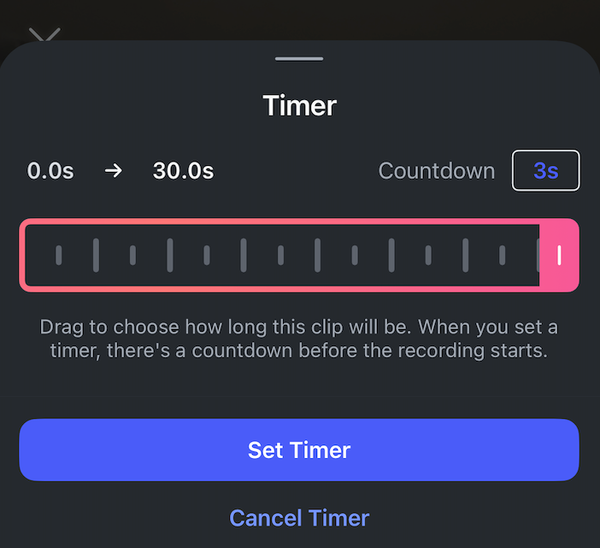This screenshot has height=548, width=600.
Task: Click the first tall tick on the slider
Action: [96, 255]
